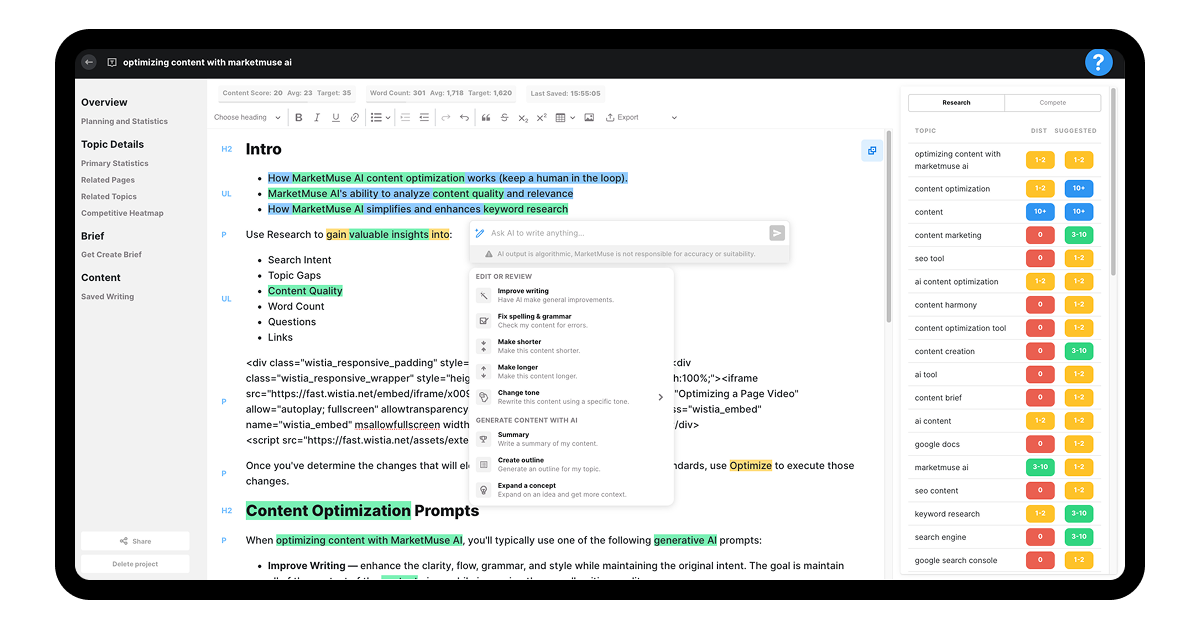Switch to the Compete tab
The image size is (1200, 630).
(x=1053, y=102)
